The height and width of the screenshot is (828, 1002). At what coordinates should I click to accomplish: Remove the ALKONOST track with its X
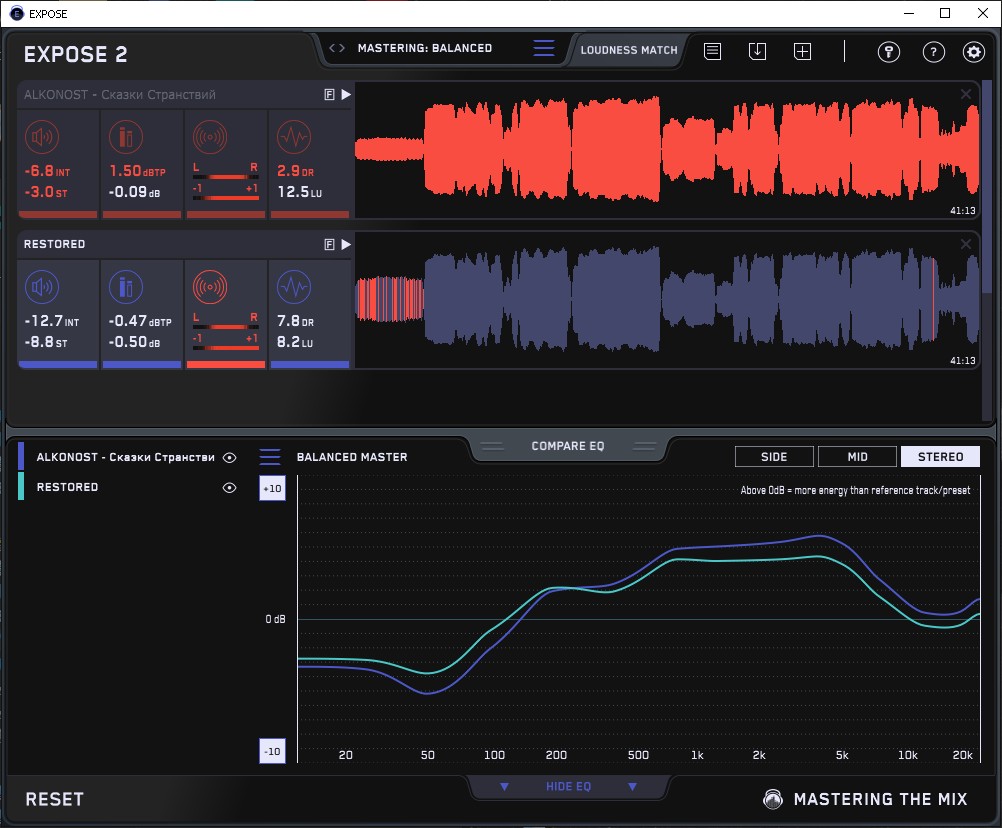[x=966, y=94]
